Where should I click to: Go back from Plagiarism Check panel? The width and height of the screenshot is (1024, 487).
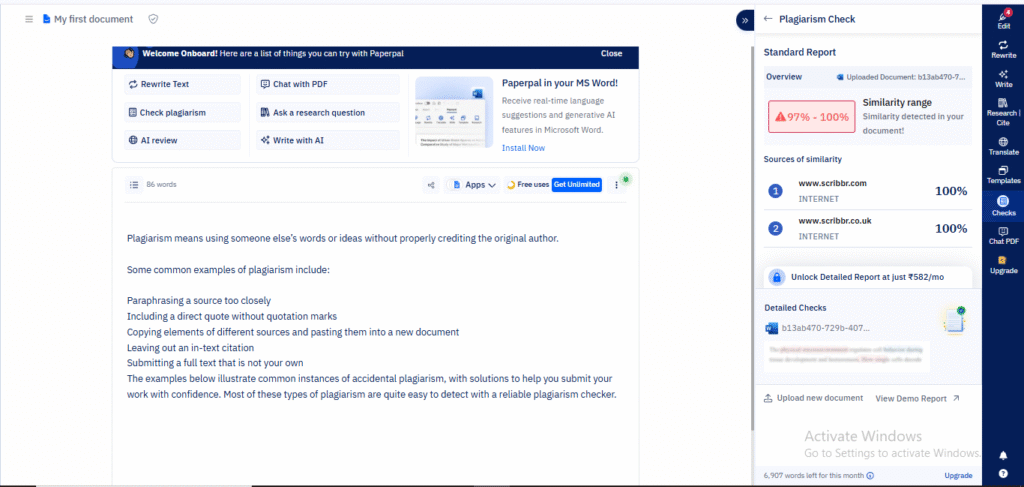point(768,19)
